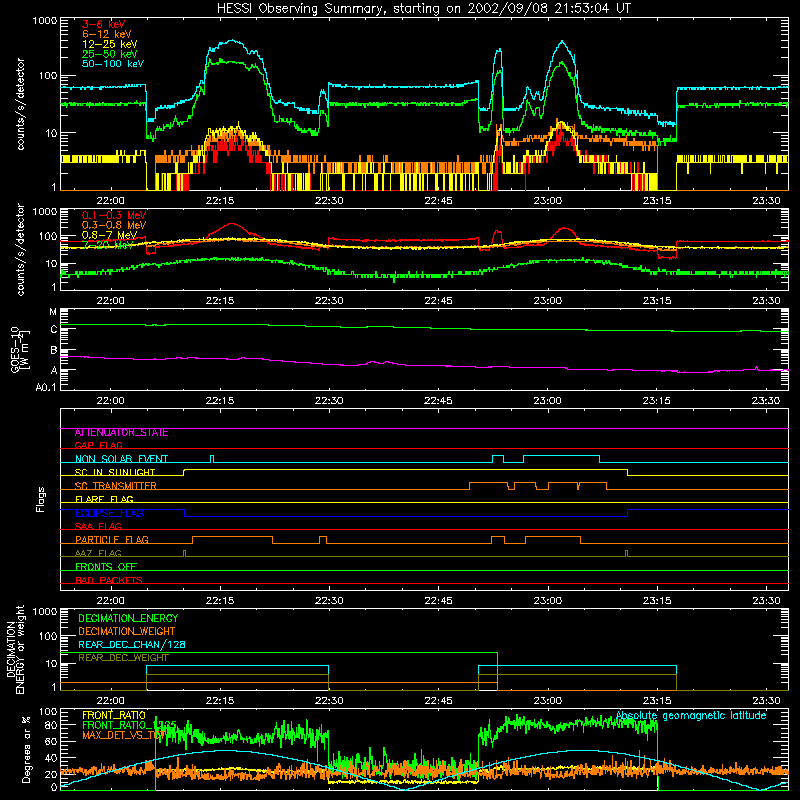Screen dimensions: 800x800
Task: Click the Flags axis title
Action: pyautogui.click(x=40, y=499)
